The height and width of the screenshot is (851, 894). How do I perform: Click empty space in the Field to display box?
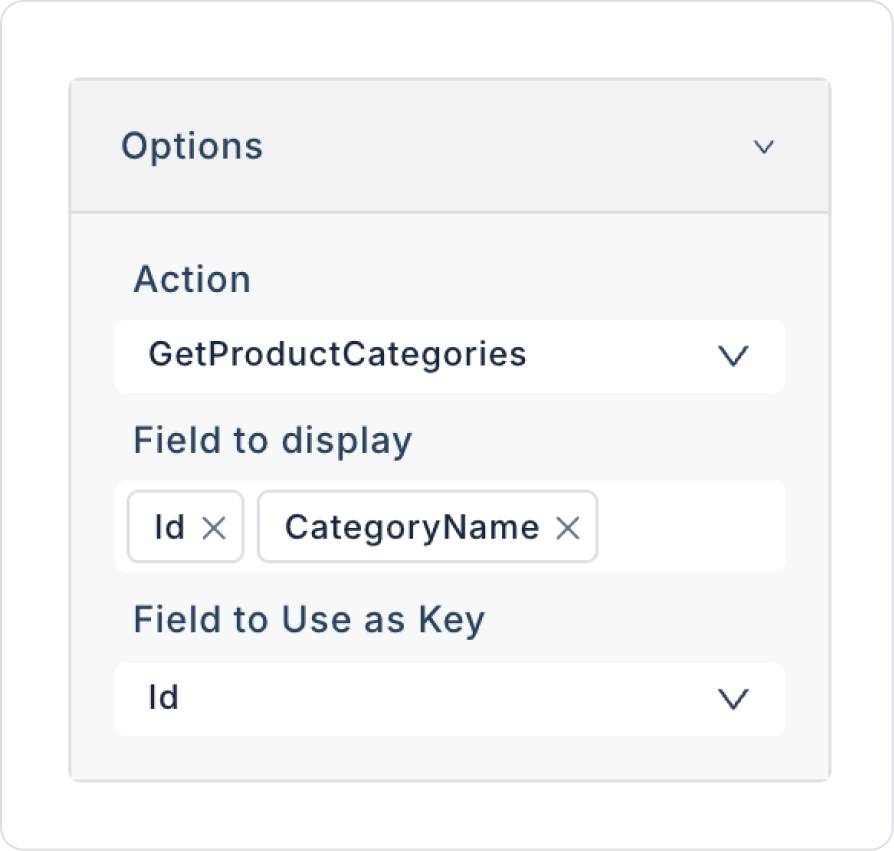pyautogui.click(x=690, y=527)
